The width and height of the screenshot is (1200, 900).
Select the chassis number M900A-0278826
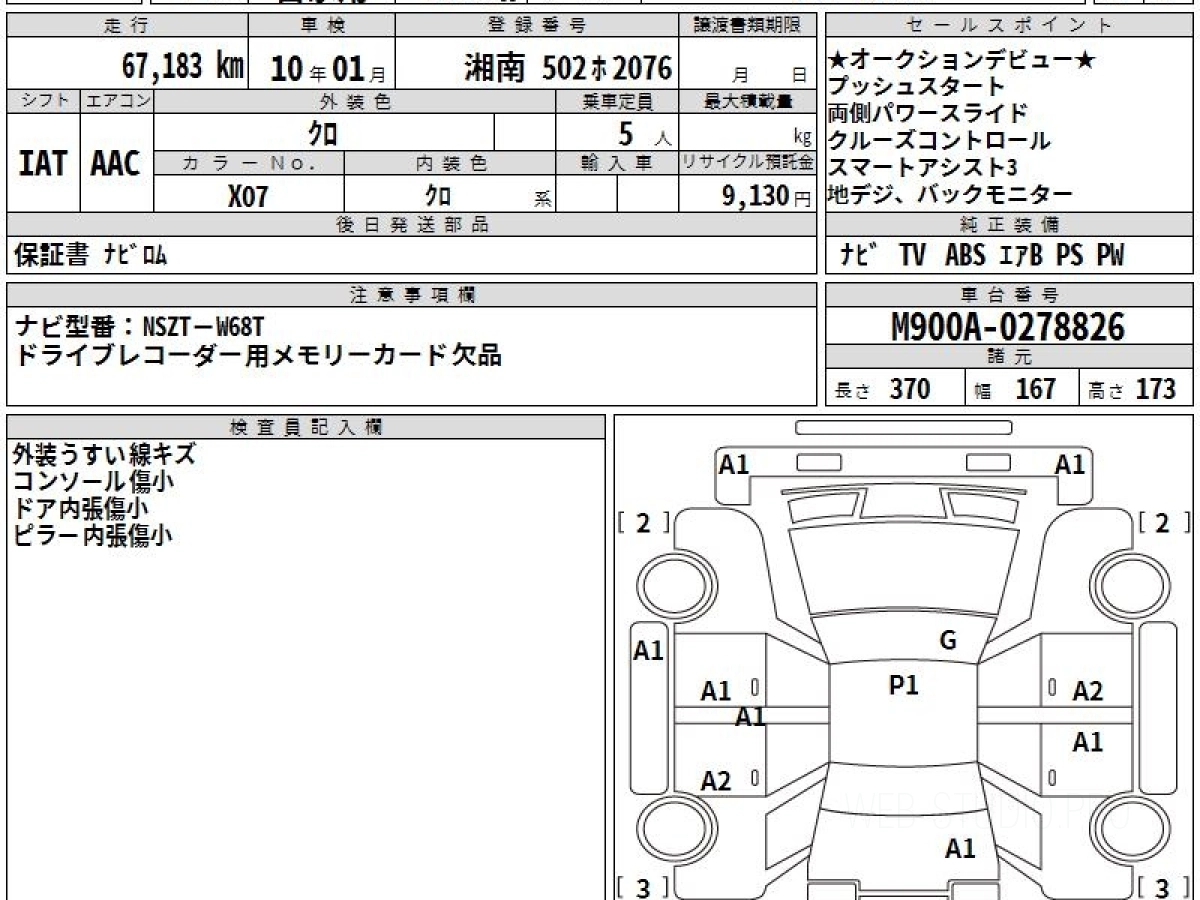click(x=1008, y=326)
